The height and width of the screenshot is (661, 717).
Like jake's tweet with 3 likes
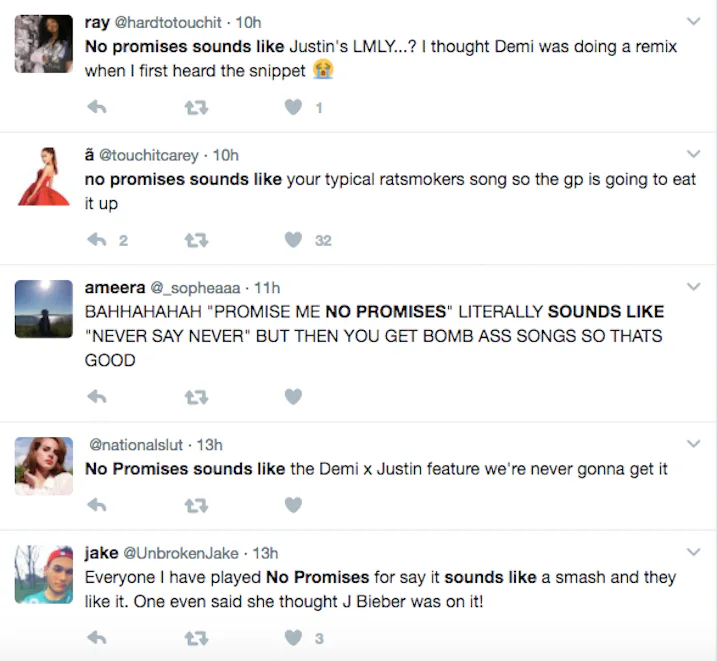coord(293,637)
